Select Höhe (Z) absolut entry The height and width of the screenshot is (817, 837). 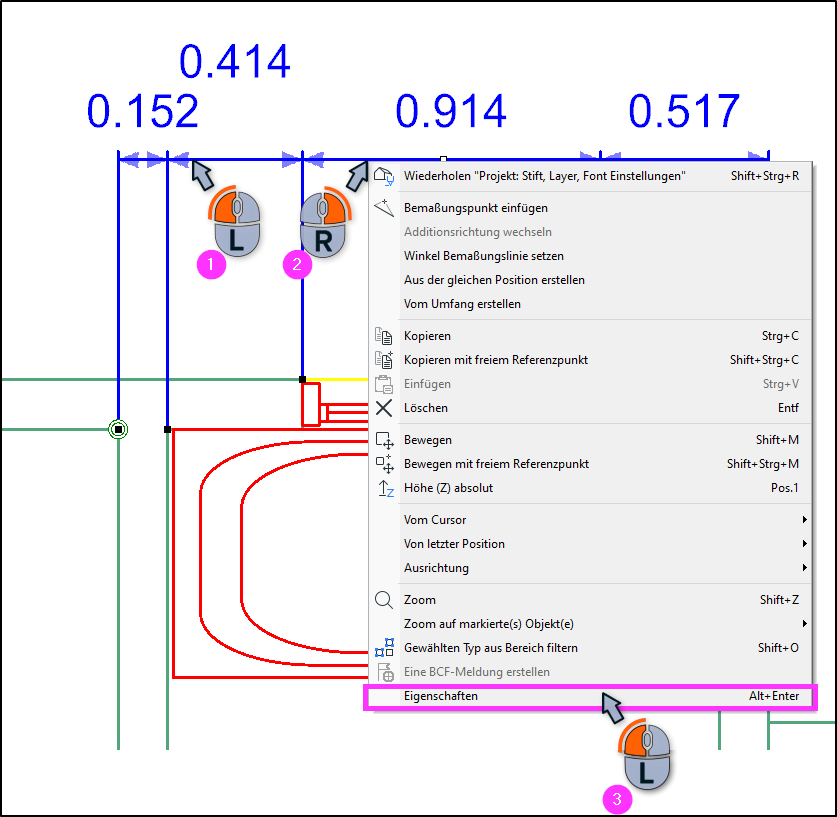click(590, 488)
